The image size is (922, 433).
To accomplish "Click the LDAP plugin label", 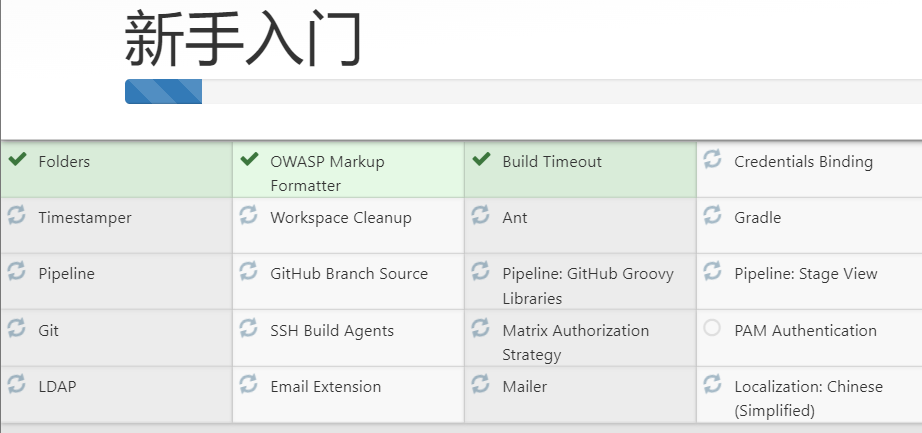I will pyautogui.click(x=58, y=387).
